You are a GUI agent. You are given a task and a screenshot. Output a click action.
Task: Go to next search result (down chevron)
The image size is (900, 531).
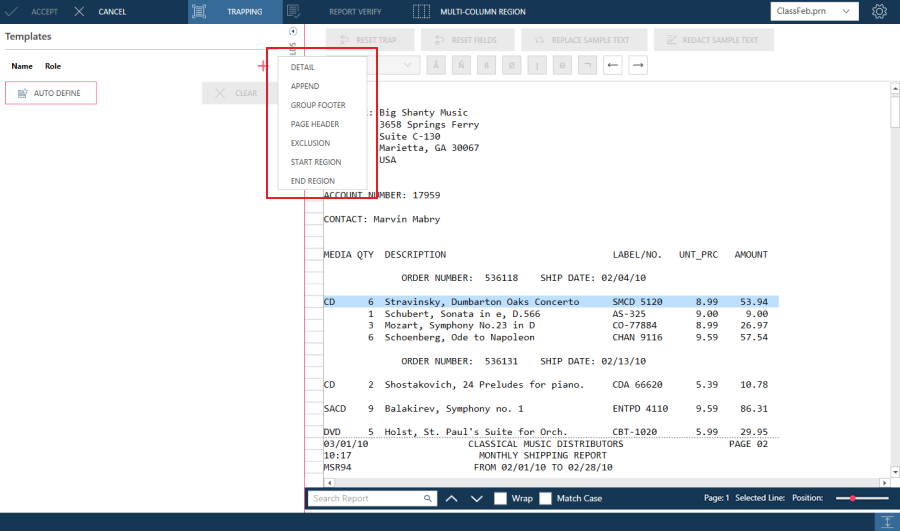click(x=476, y=498)
